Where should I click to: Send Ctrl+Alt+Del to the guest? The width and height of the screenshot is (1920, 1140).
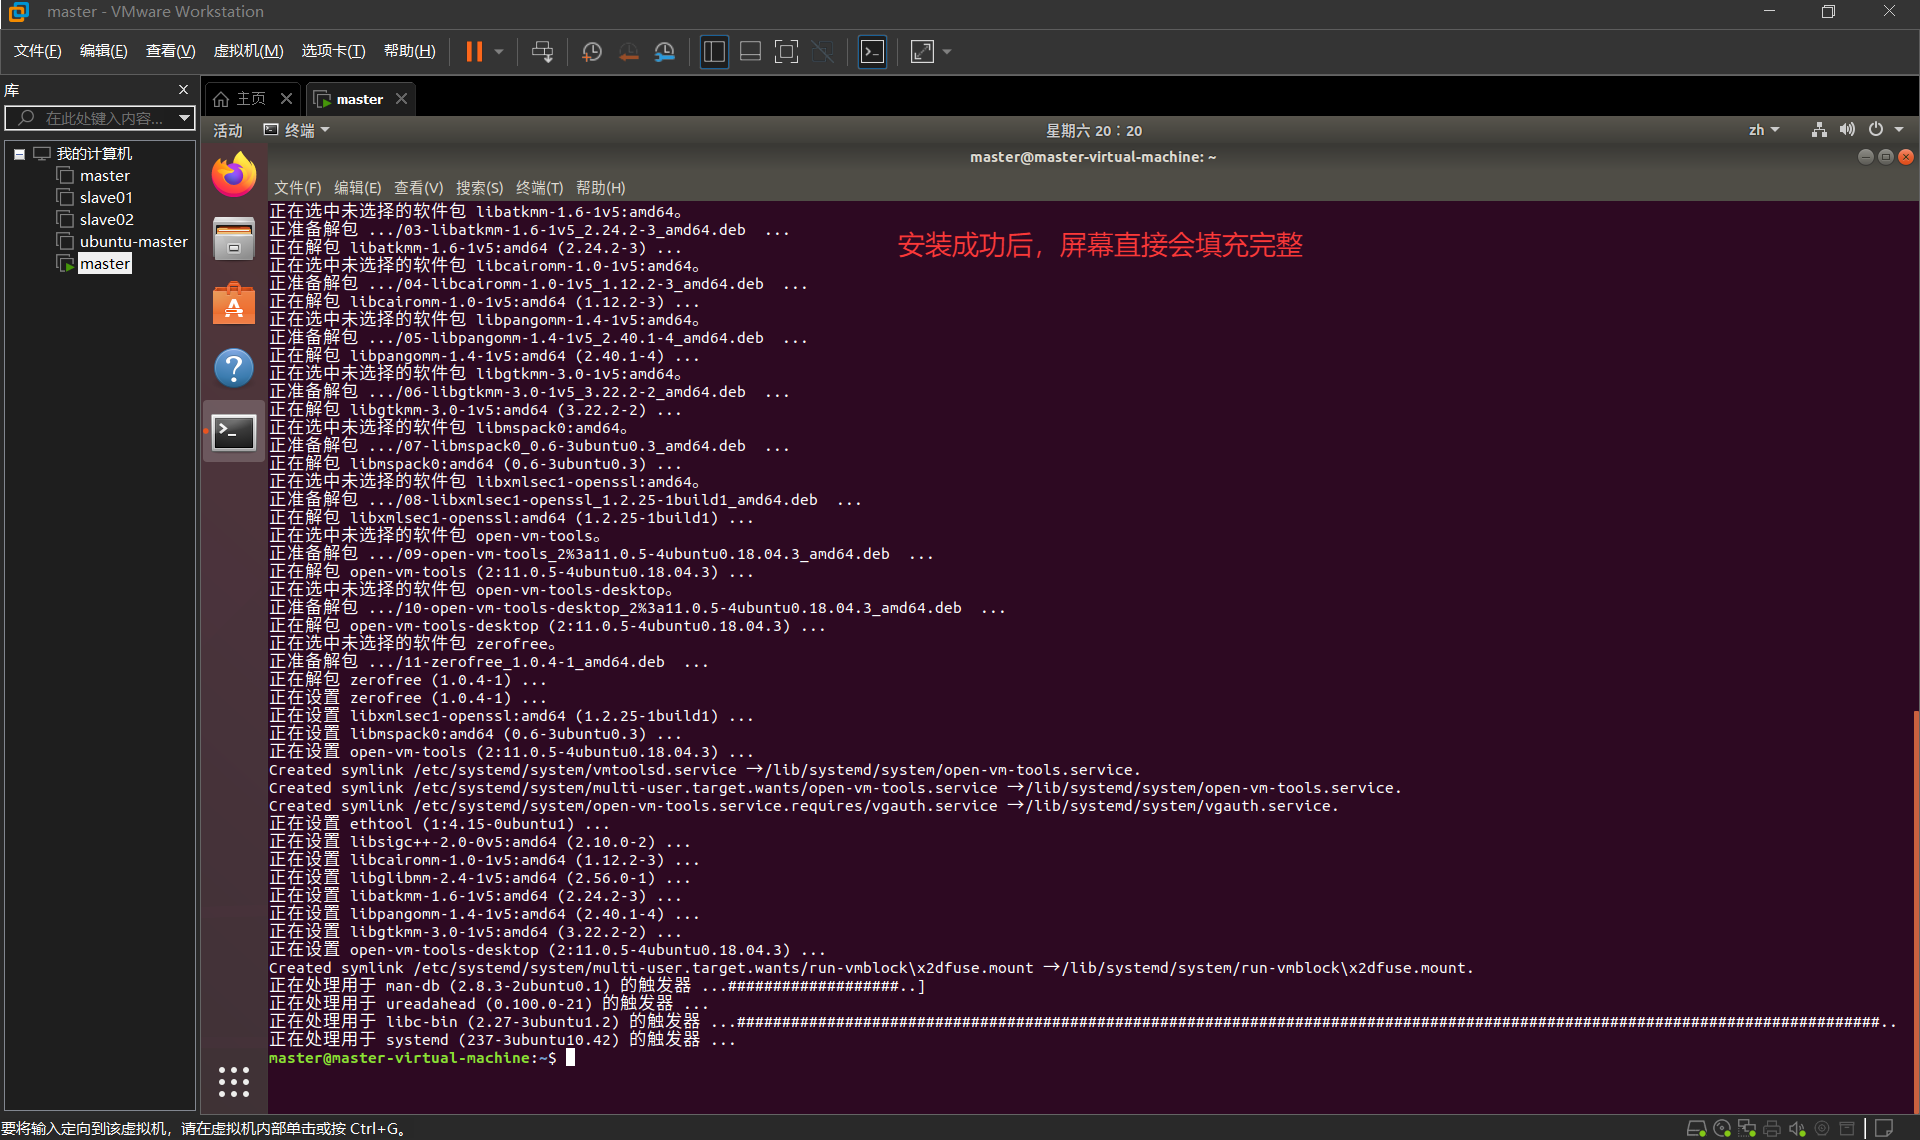(x=542, y=51)
